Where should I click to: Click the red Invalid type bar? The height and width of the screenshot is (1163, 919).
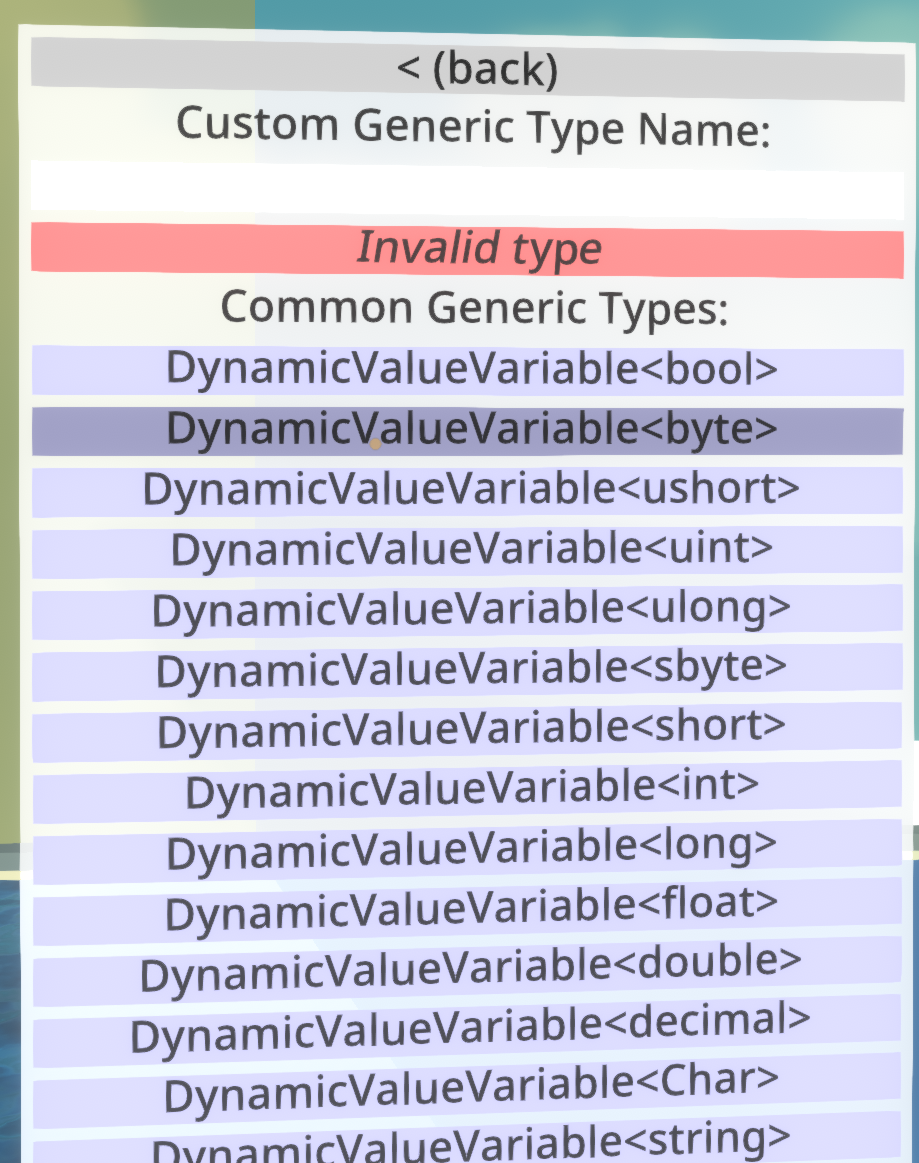[467, 251]
